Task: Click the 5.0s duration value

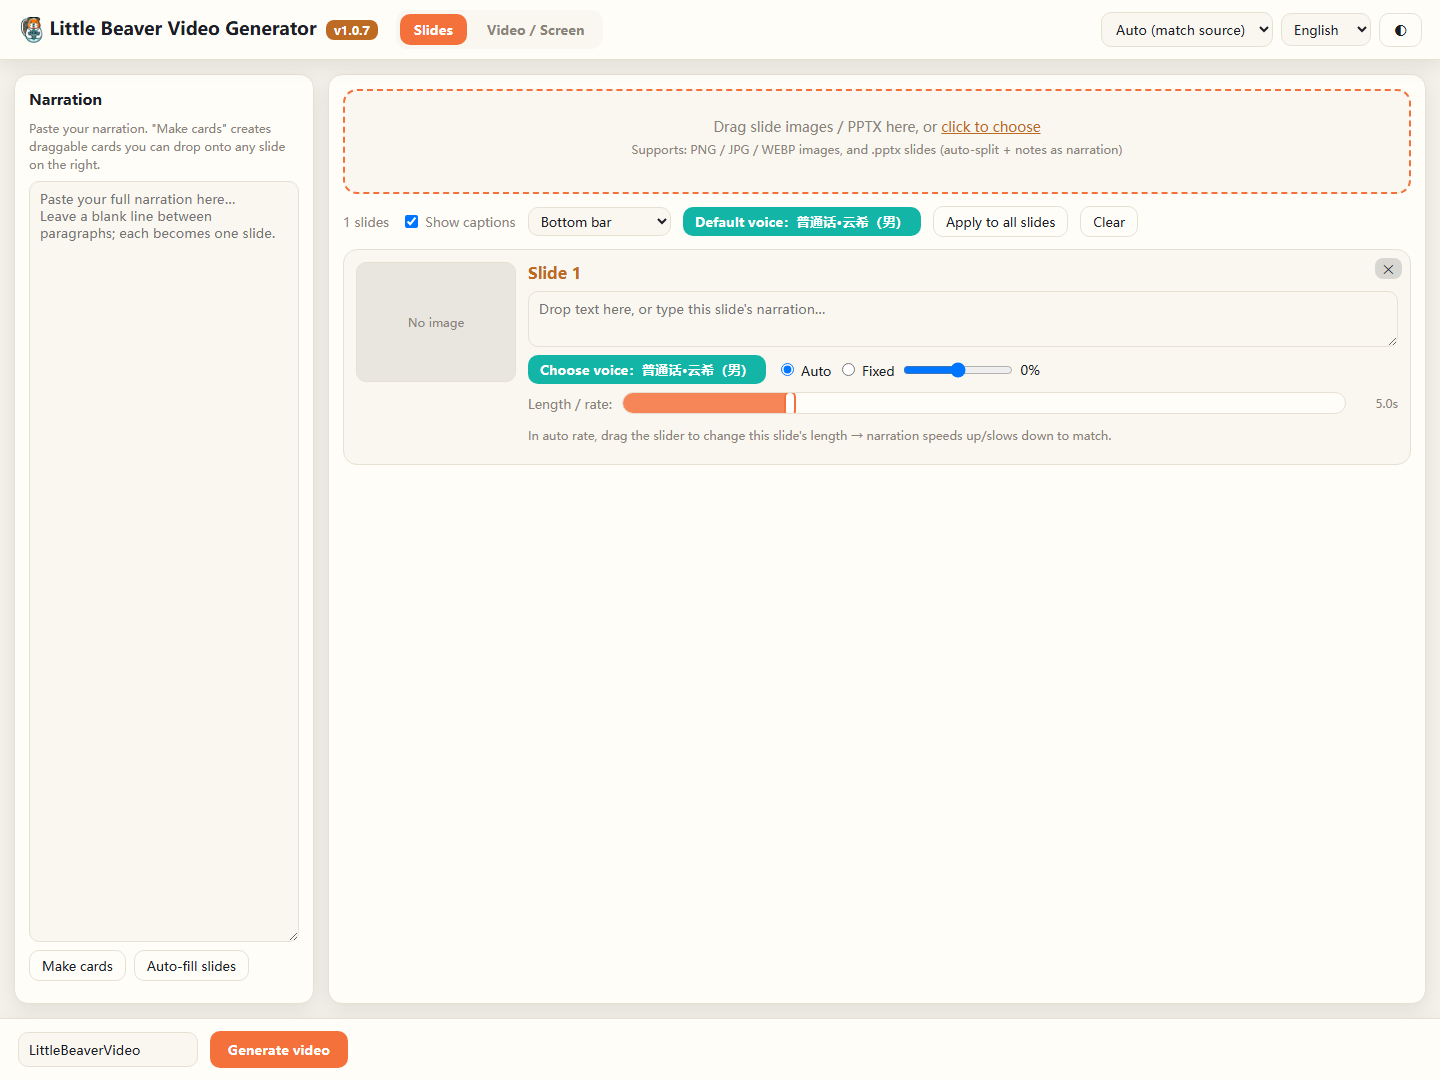Action: 1386,404
